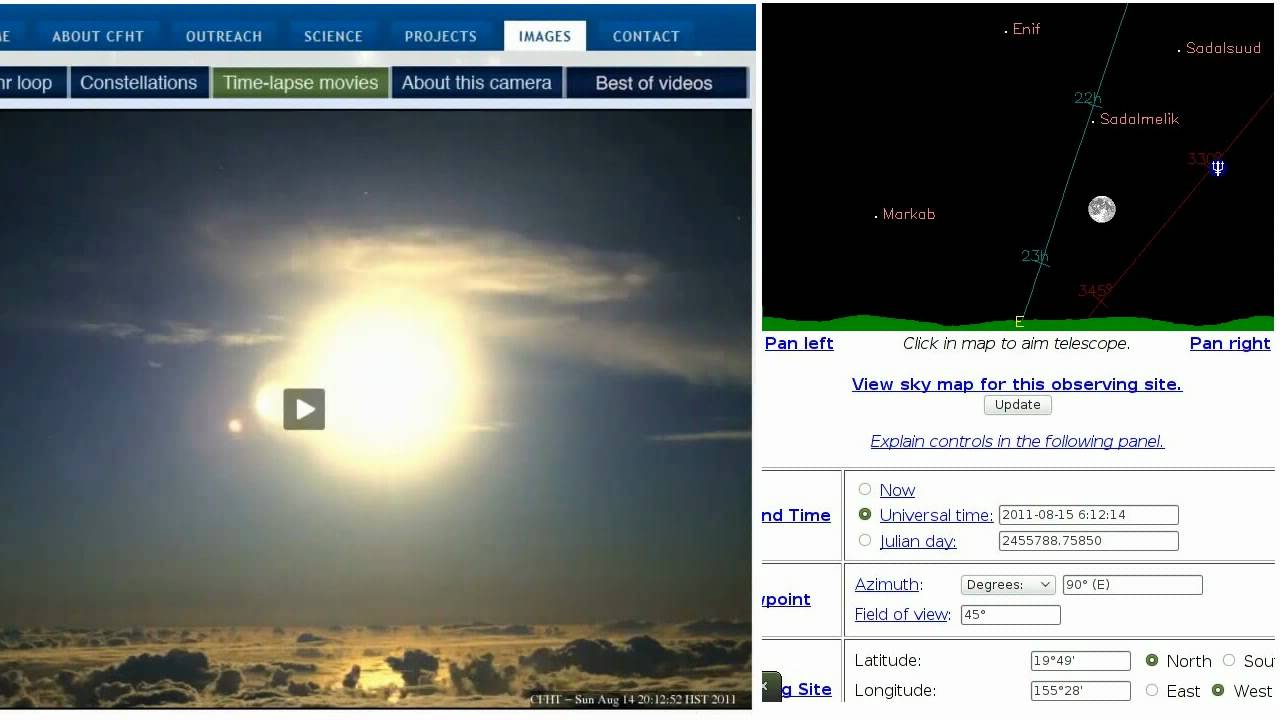
Task: Open the SCIENCE menu
Action: click(333, 36)
